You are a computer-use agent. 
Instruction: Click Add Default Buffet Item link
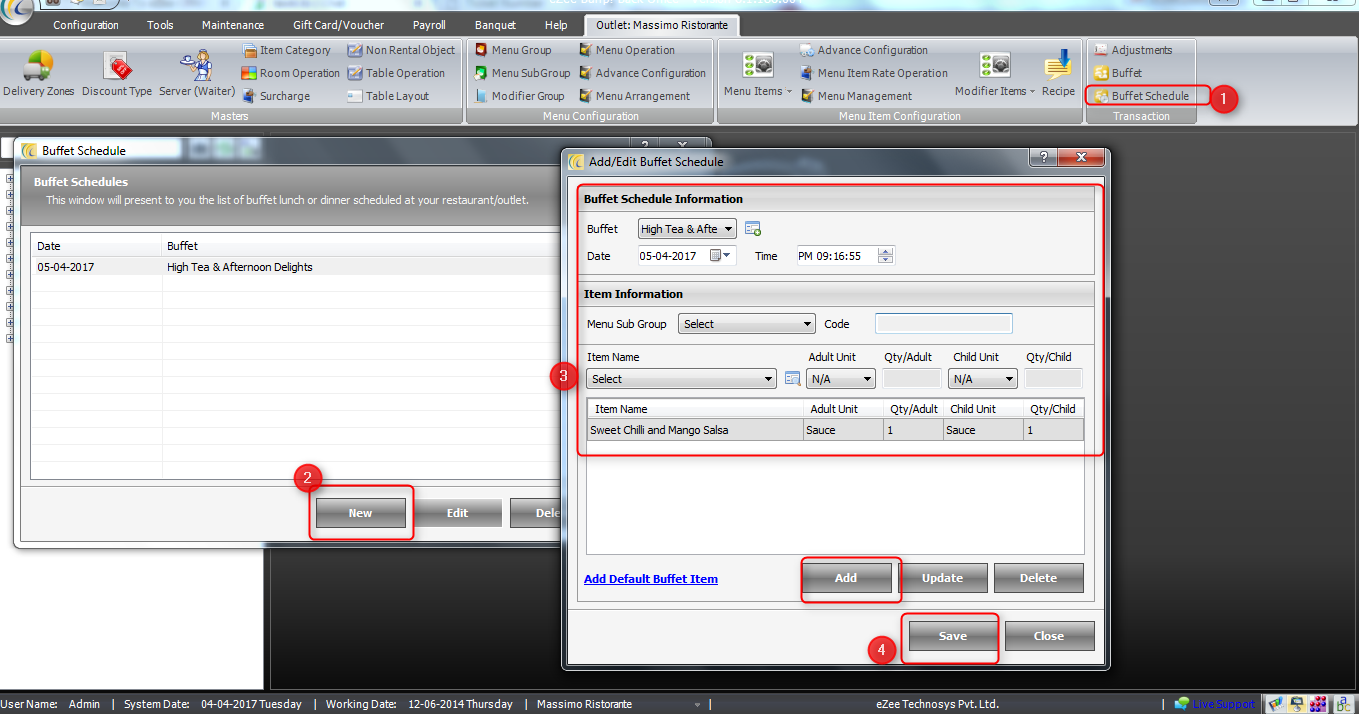tap(651, 579)
